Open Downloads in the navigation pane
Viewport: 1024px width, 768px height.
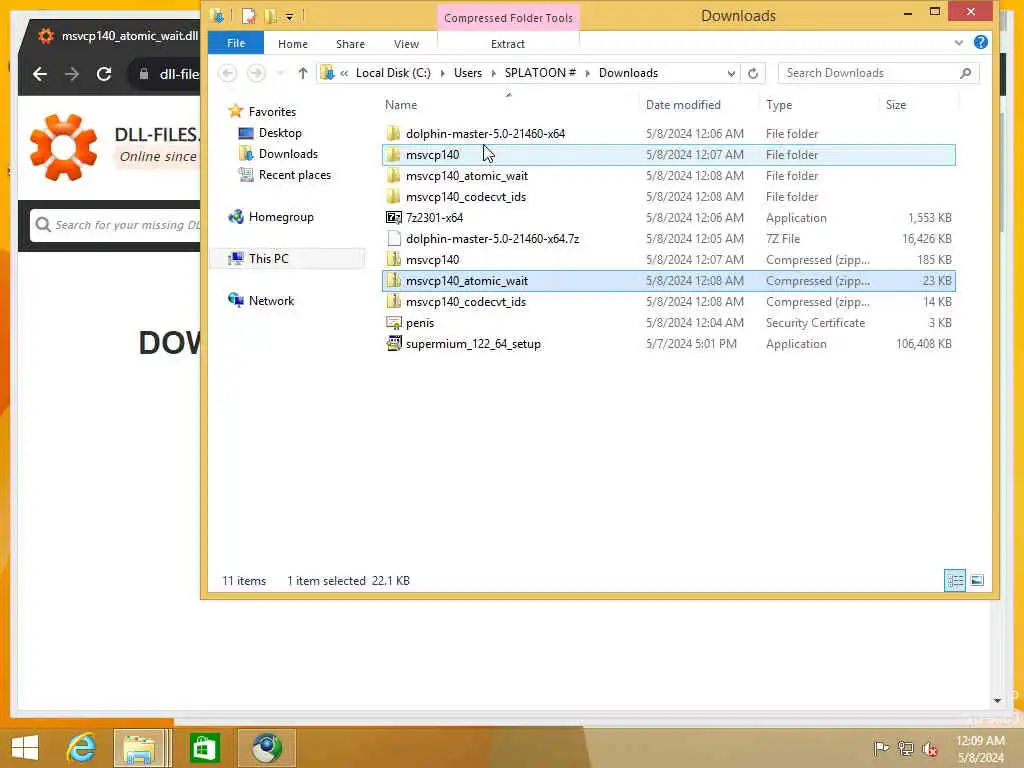288,154
